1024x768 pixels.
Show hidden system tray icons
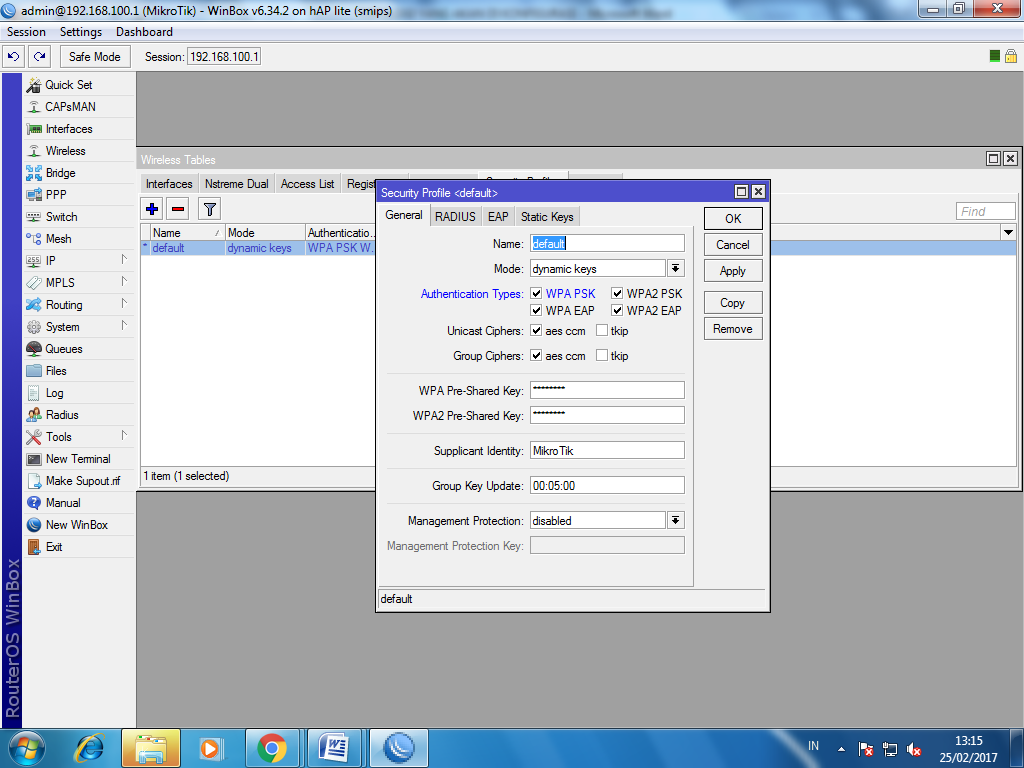(841, 749)
